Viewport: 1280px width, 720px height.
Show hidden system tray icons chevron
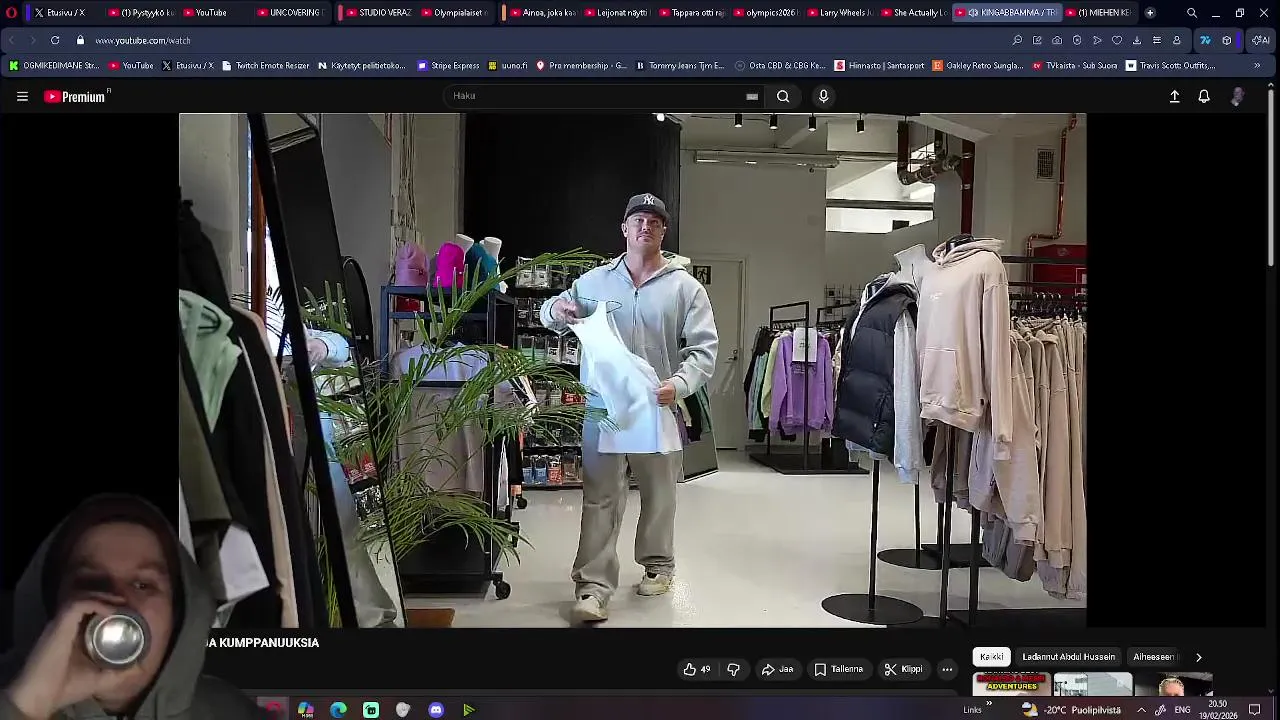point(1141,710)
